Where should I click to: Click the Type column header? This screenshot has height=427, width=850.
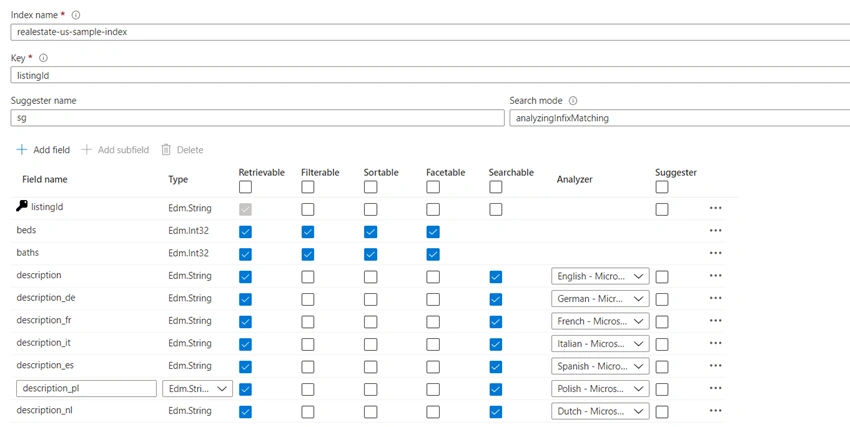click(x=178, y=179)
